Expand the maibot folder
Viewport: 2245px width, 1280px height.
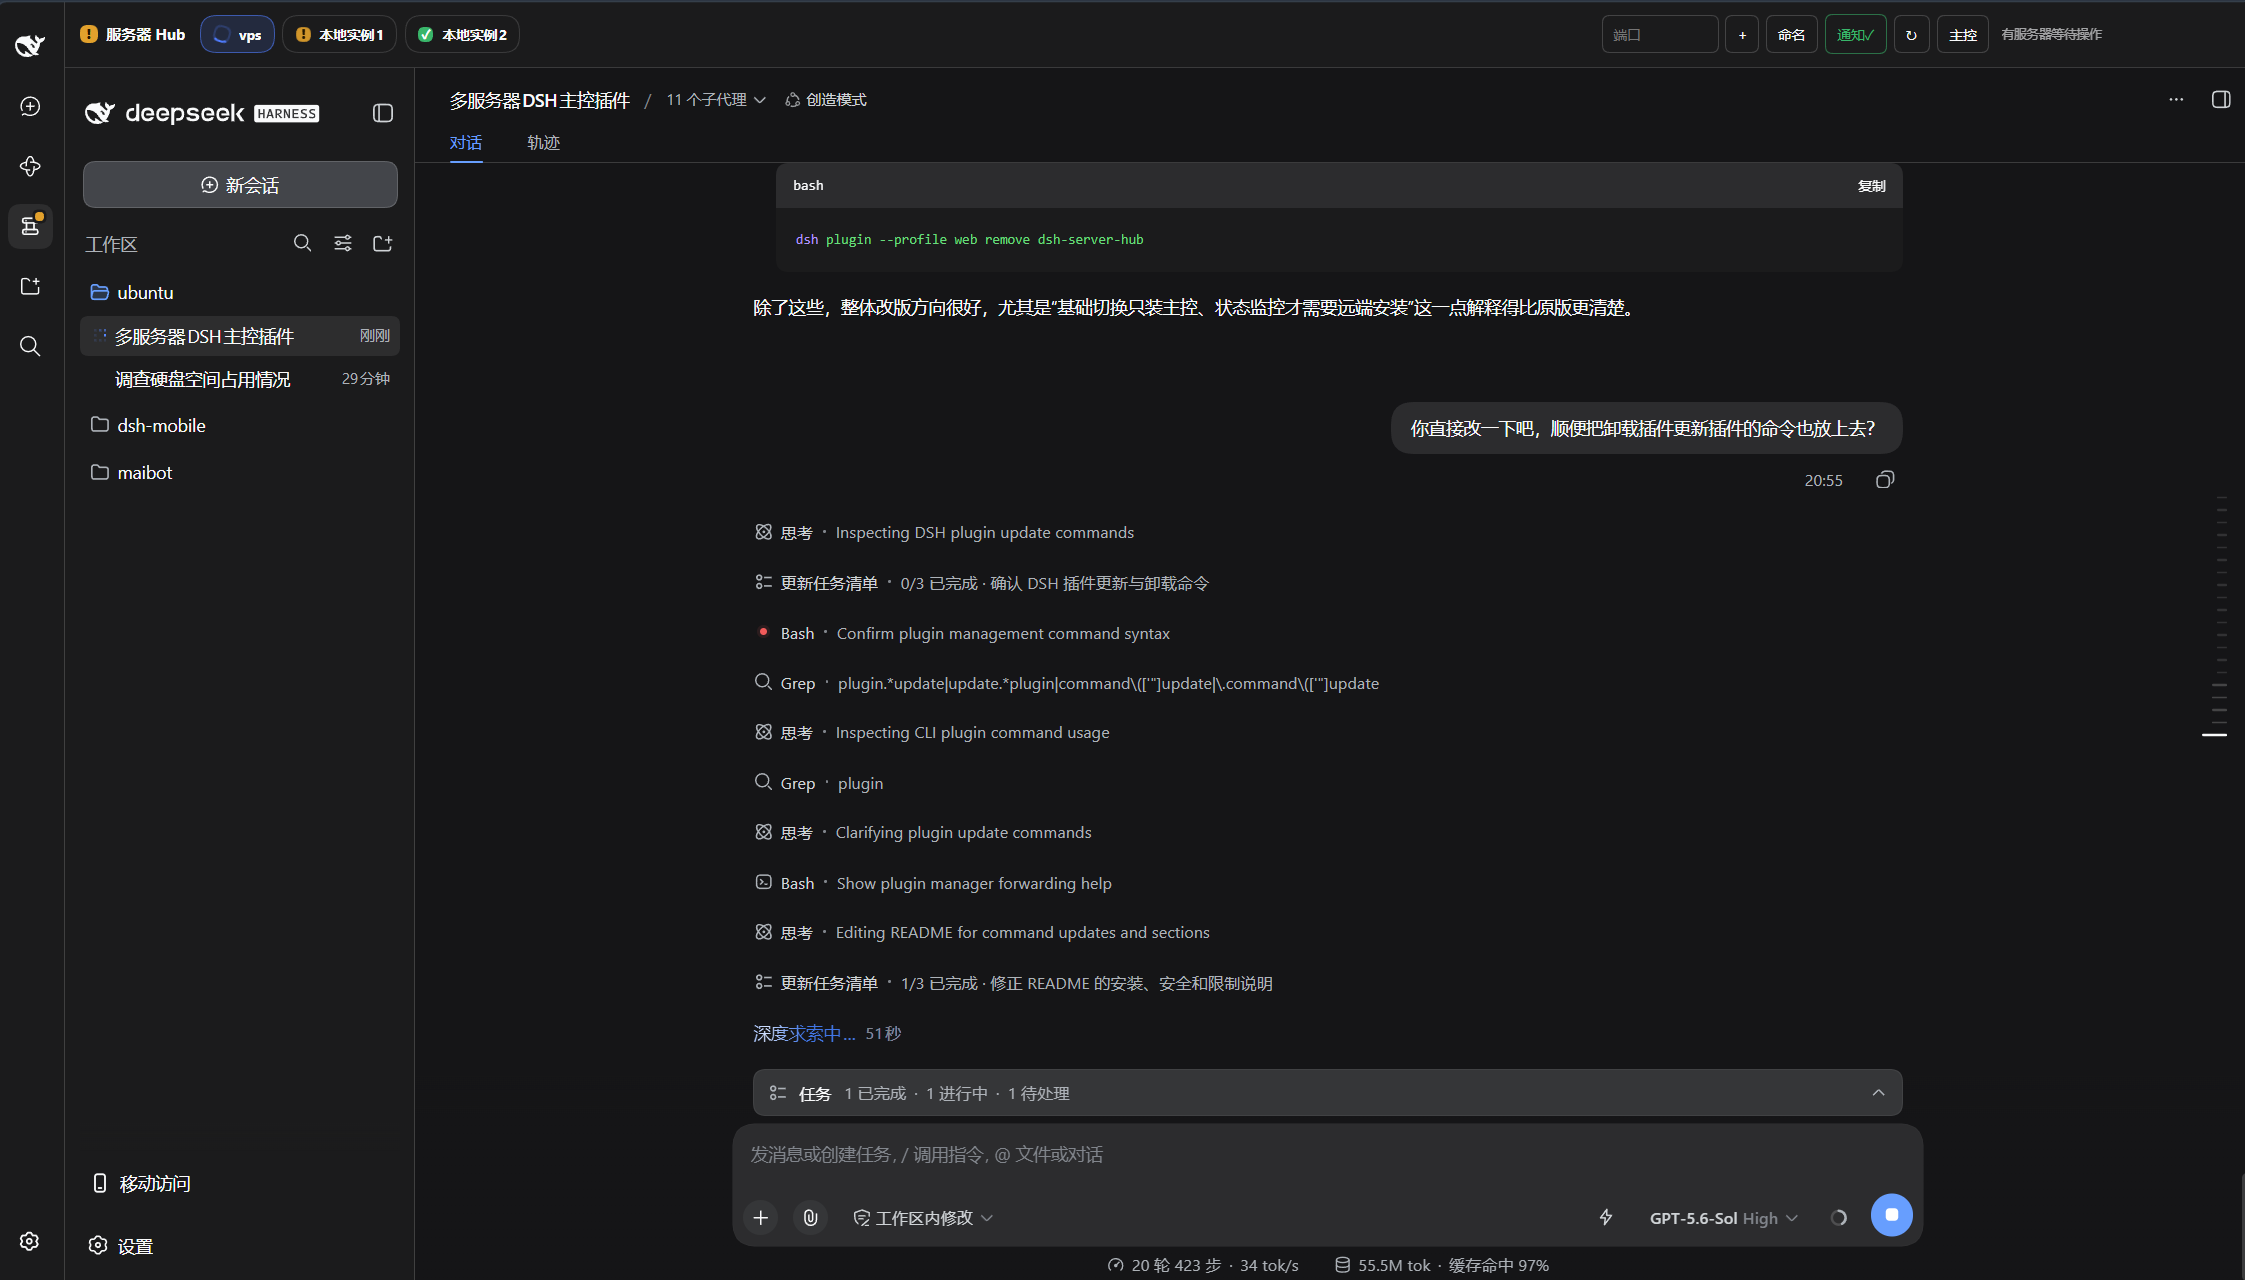click(240, 472)
